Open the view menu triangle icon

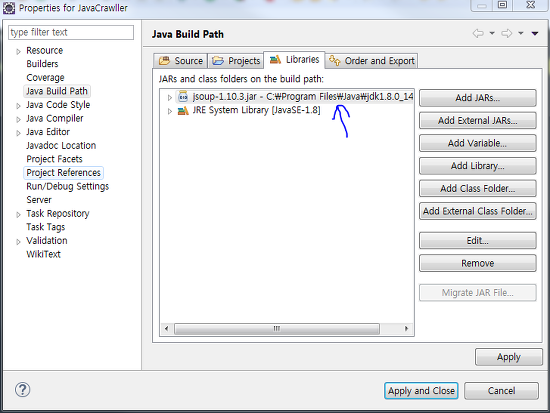point(535,33)
